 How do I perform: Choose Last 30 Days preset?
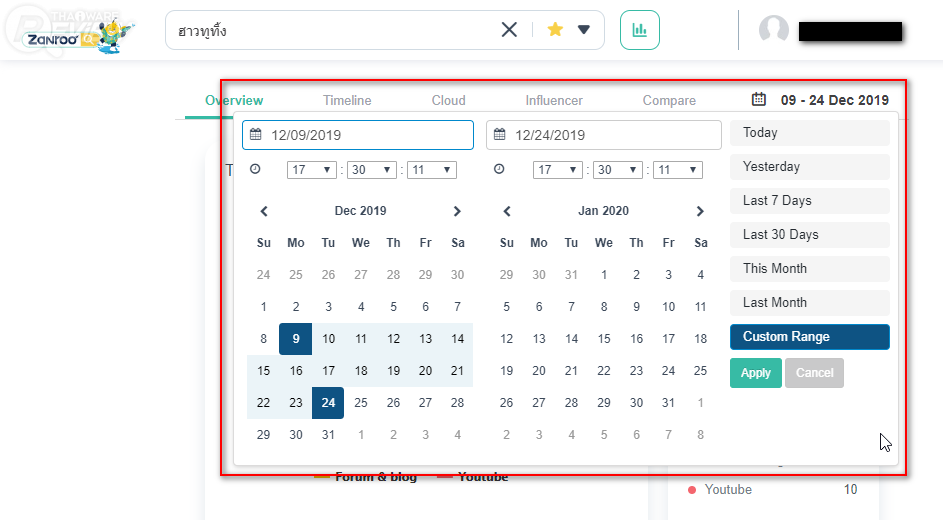[809, 234]
